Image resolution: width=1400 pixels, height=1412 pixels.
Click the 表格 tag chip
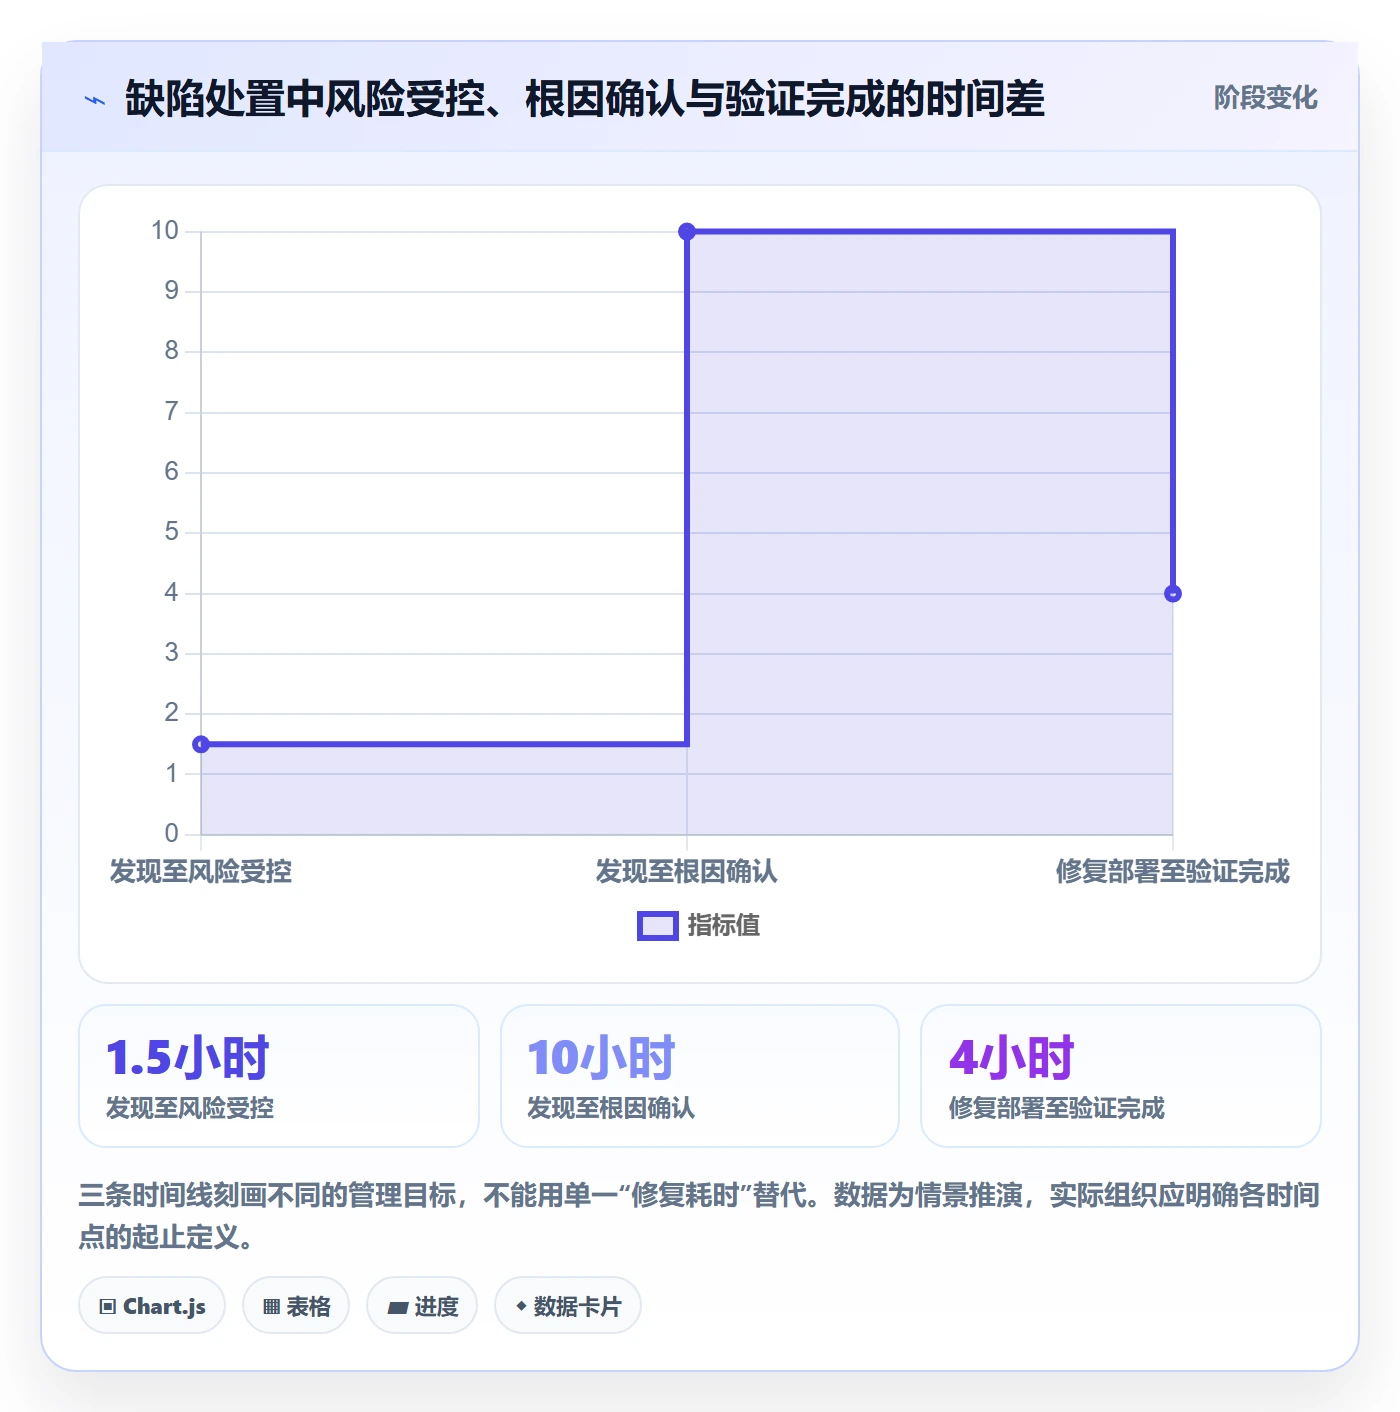point(296,1305)
